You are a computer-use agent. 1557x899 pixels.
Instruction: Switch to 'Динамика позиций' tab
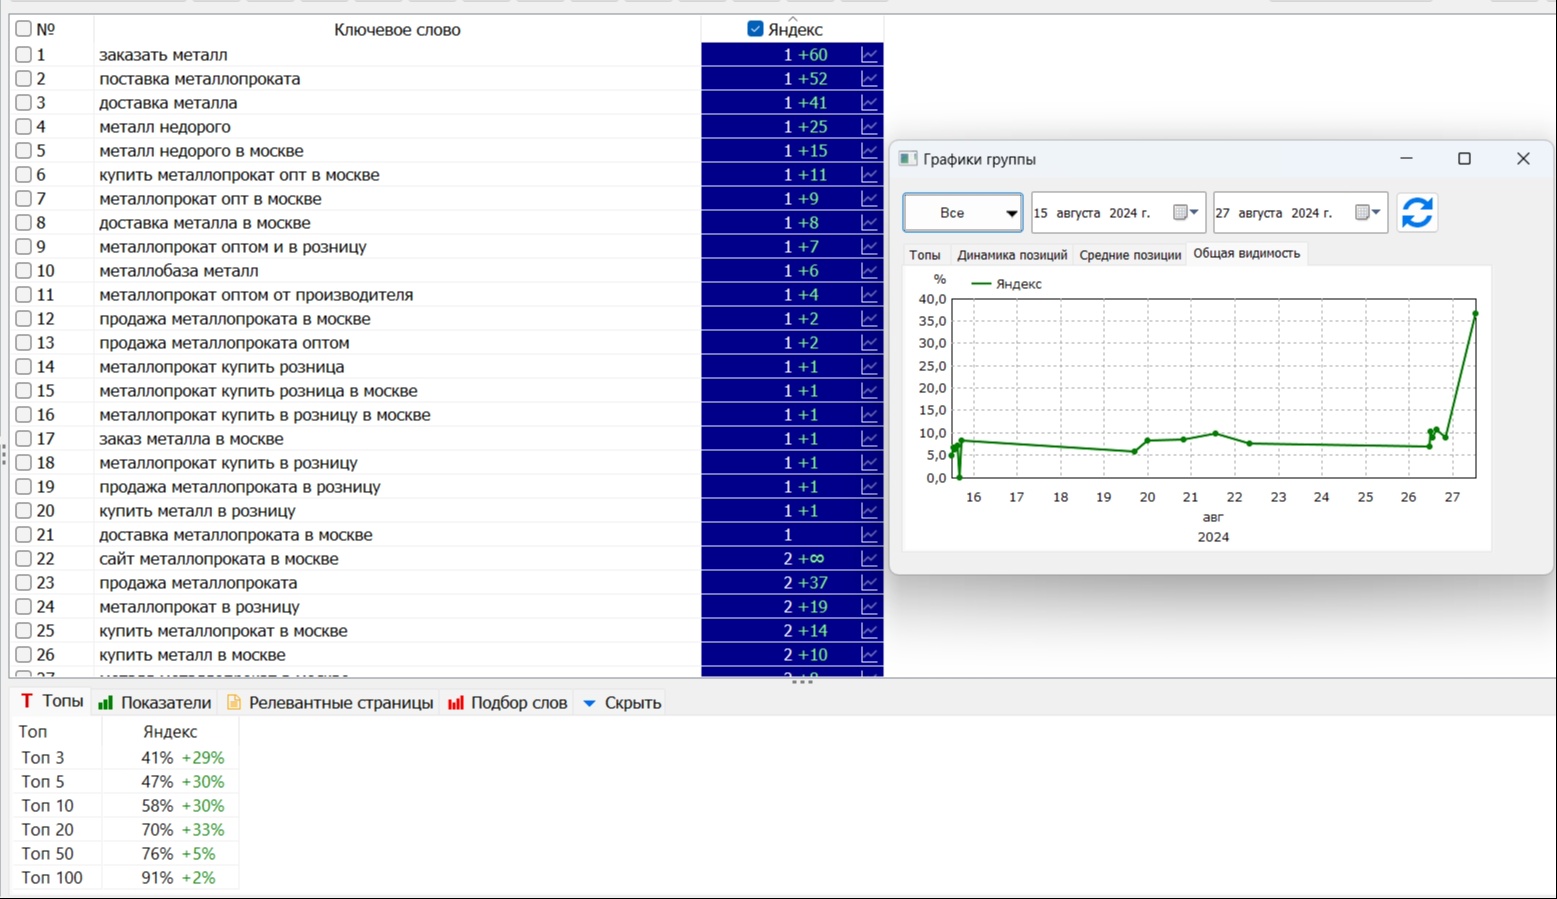pos(1012,255)
